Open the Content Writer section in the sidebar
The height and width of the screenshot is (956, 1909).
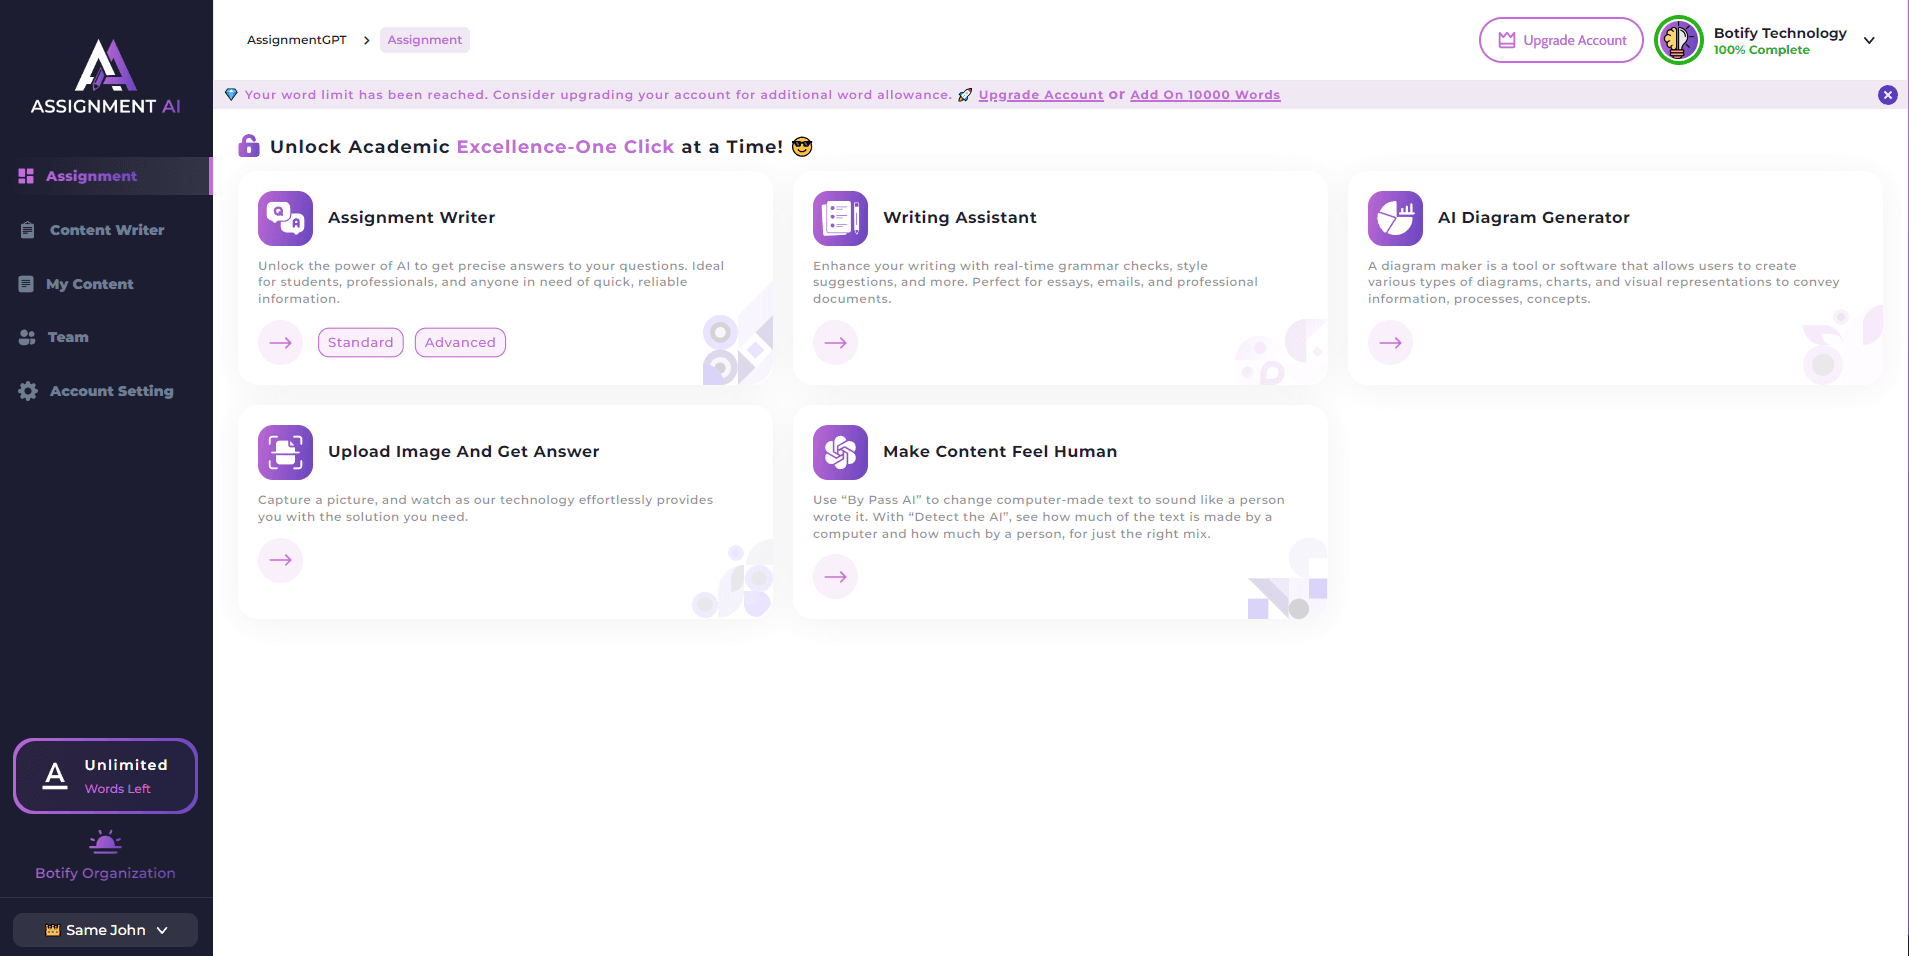[x=106, y=230]
